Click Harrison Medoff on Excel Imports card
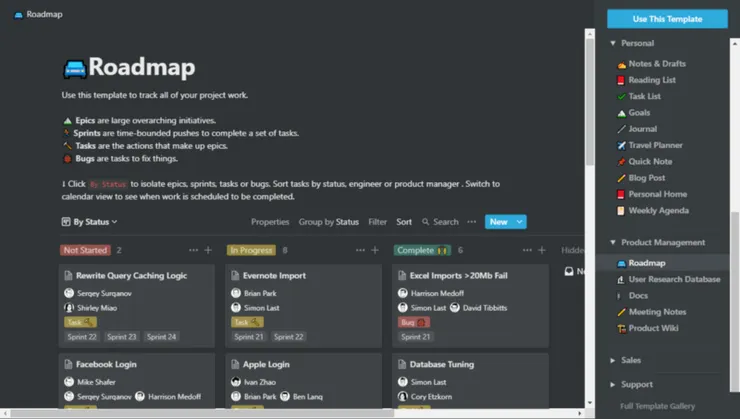 click(431, 293)
